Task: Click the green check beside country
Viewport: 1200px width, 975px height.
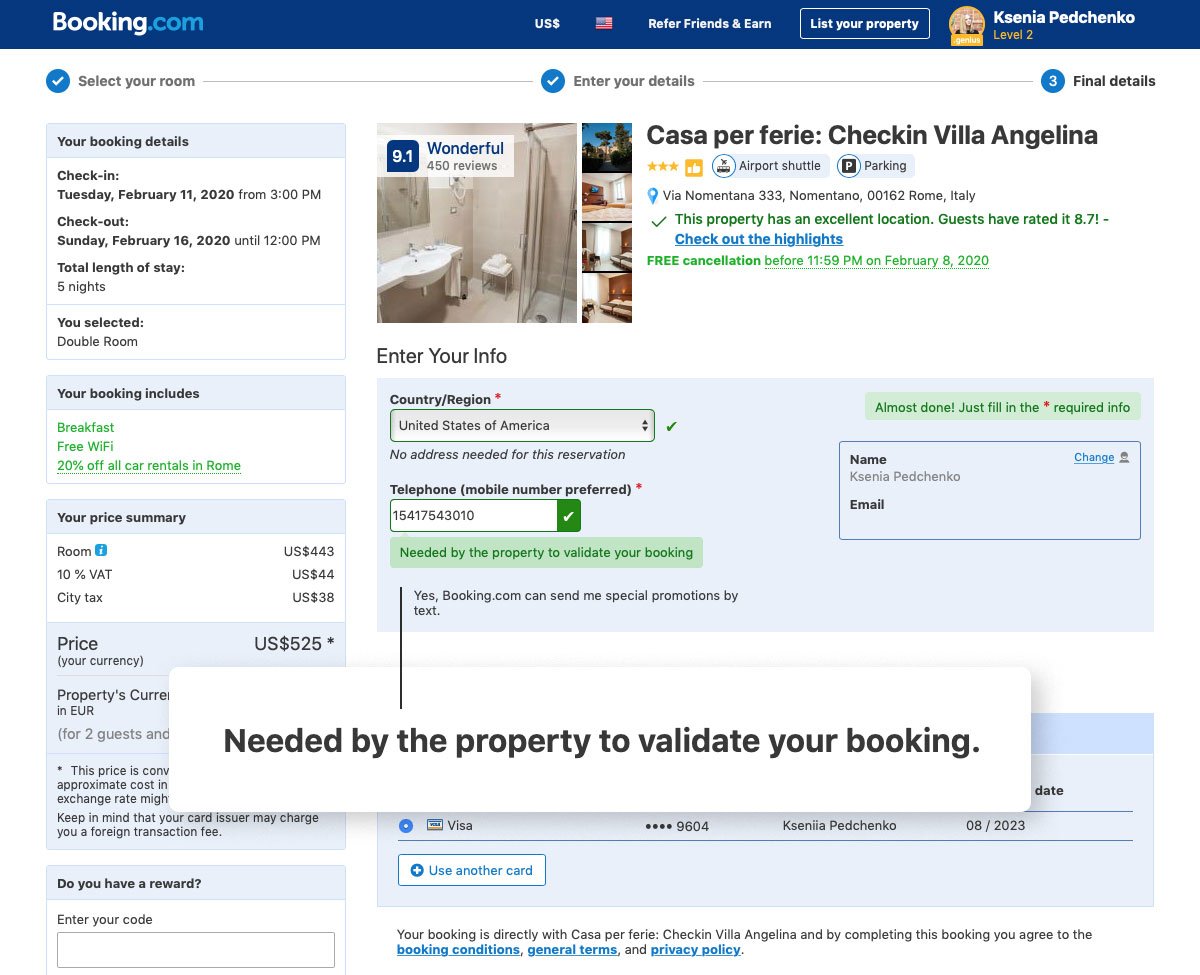Action: click(671, 427)
